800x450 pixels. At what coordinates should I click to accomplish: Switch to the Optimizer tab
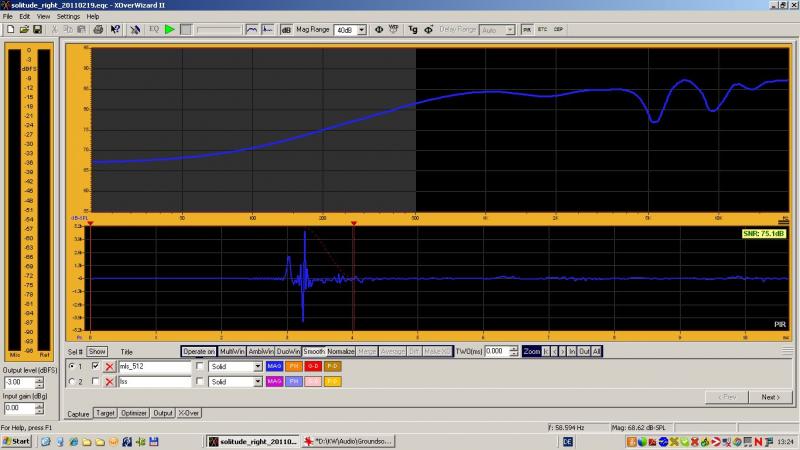point(134,413)
